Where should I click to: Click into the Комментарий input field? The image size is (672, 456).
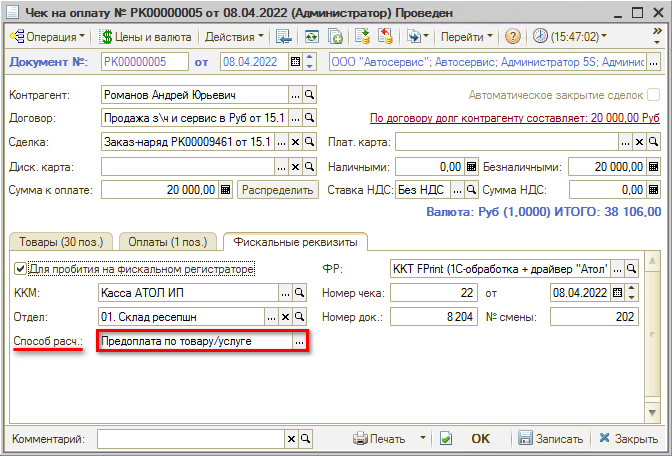coord(190,439)
